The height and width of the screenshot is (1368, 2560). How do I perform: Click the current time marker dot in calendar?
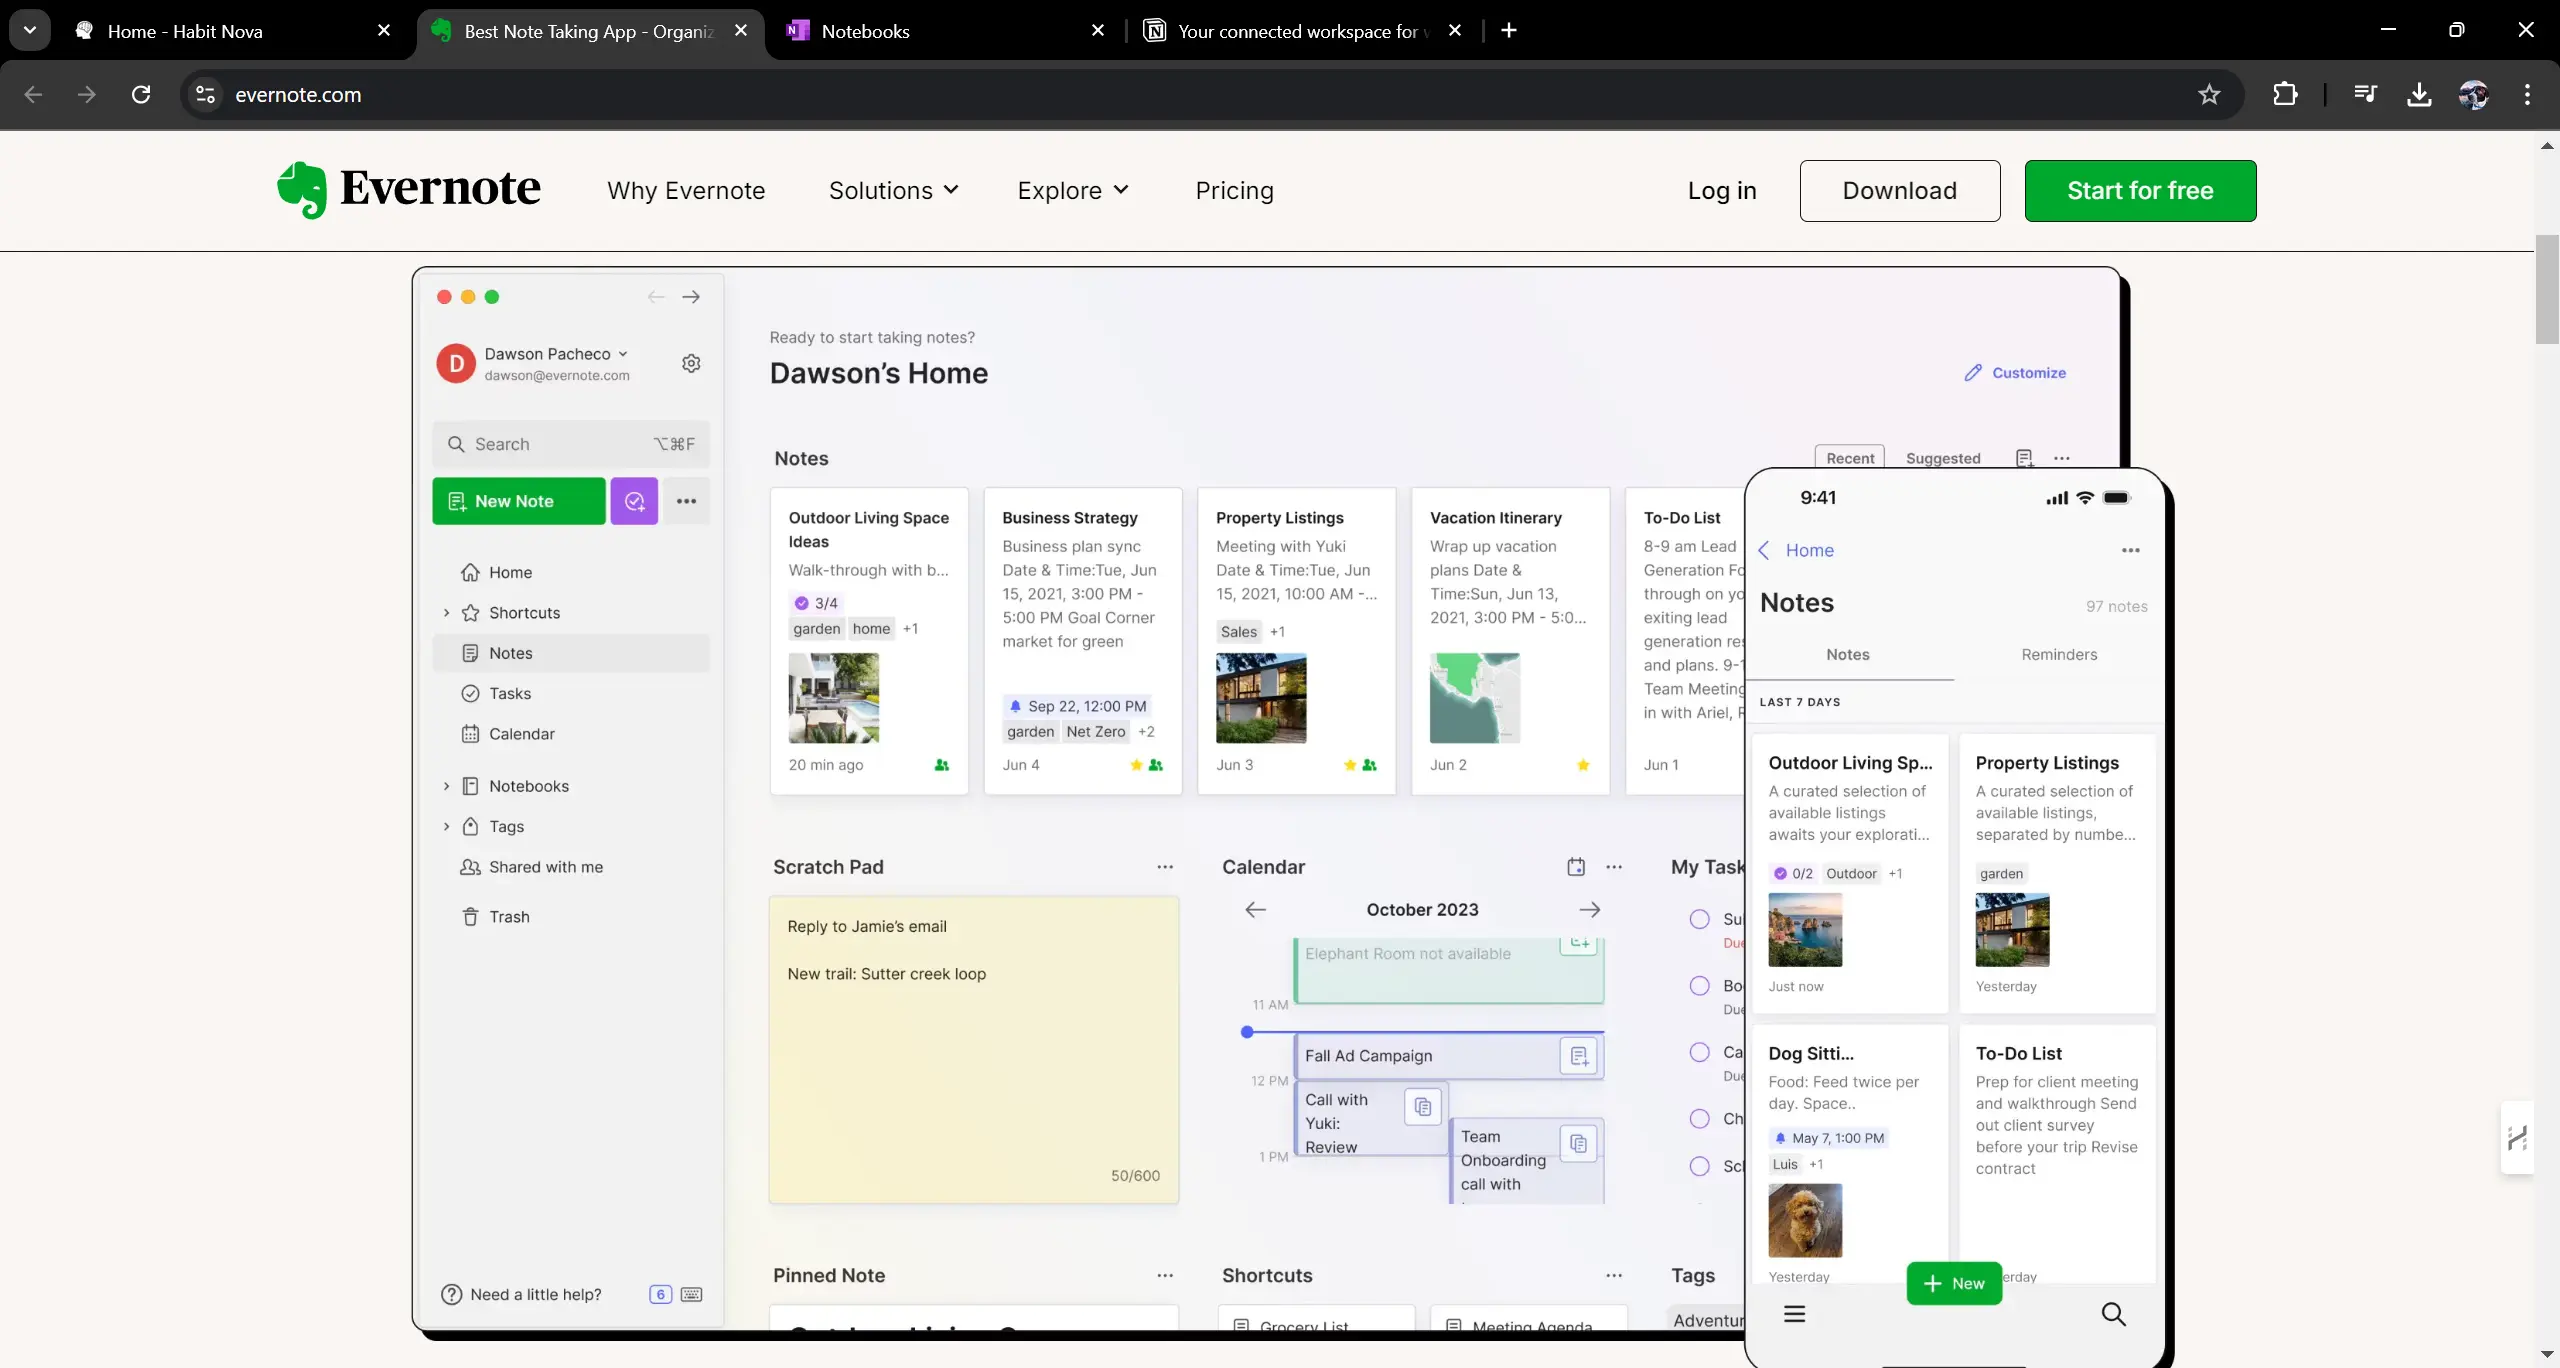click(x=1247, y=1032)
